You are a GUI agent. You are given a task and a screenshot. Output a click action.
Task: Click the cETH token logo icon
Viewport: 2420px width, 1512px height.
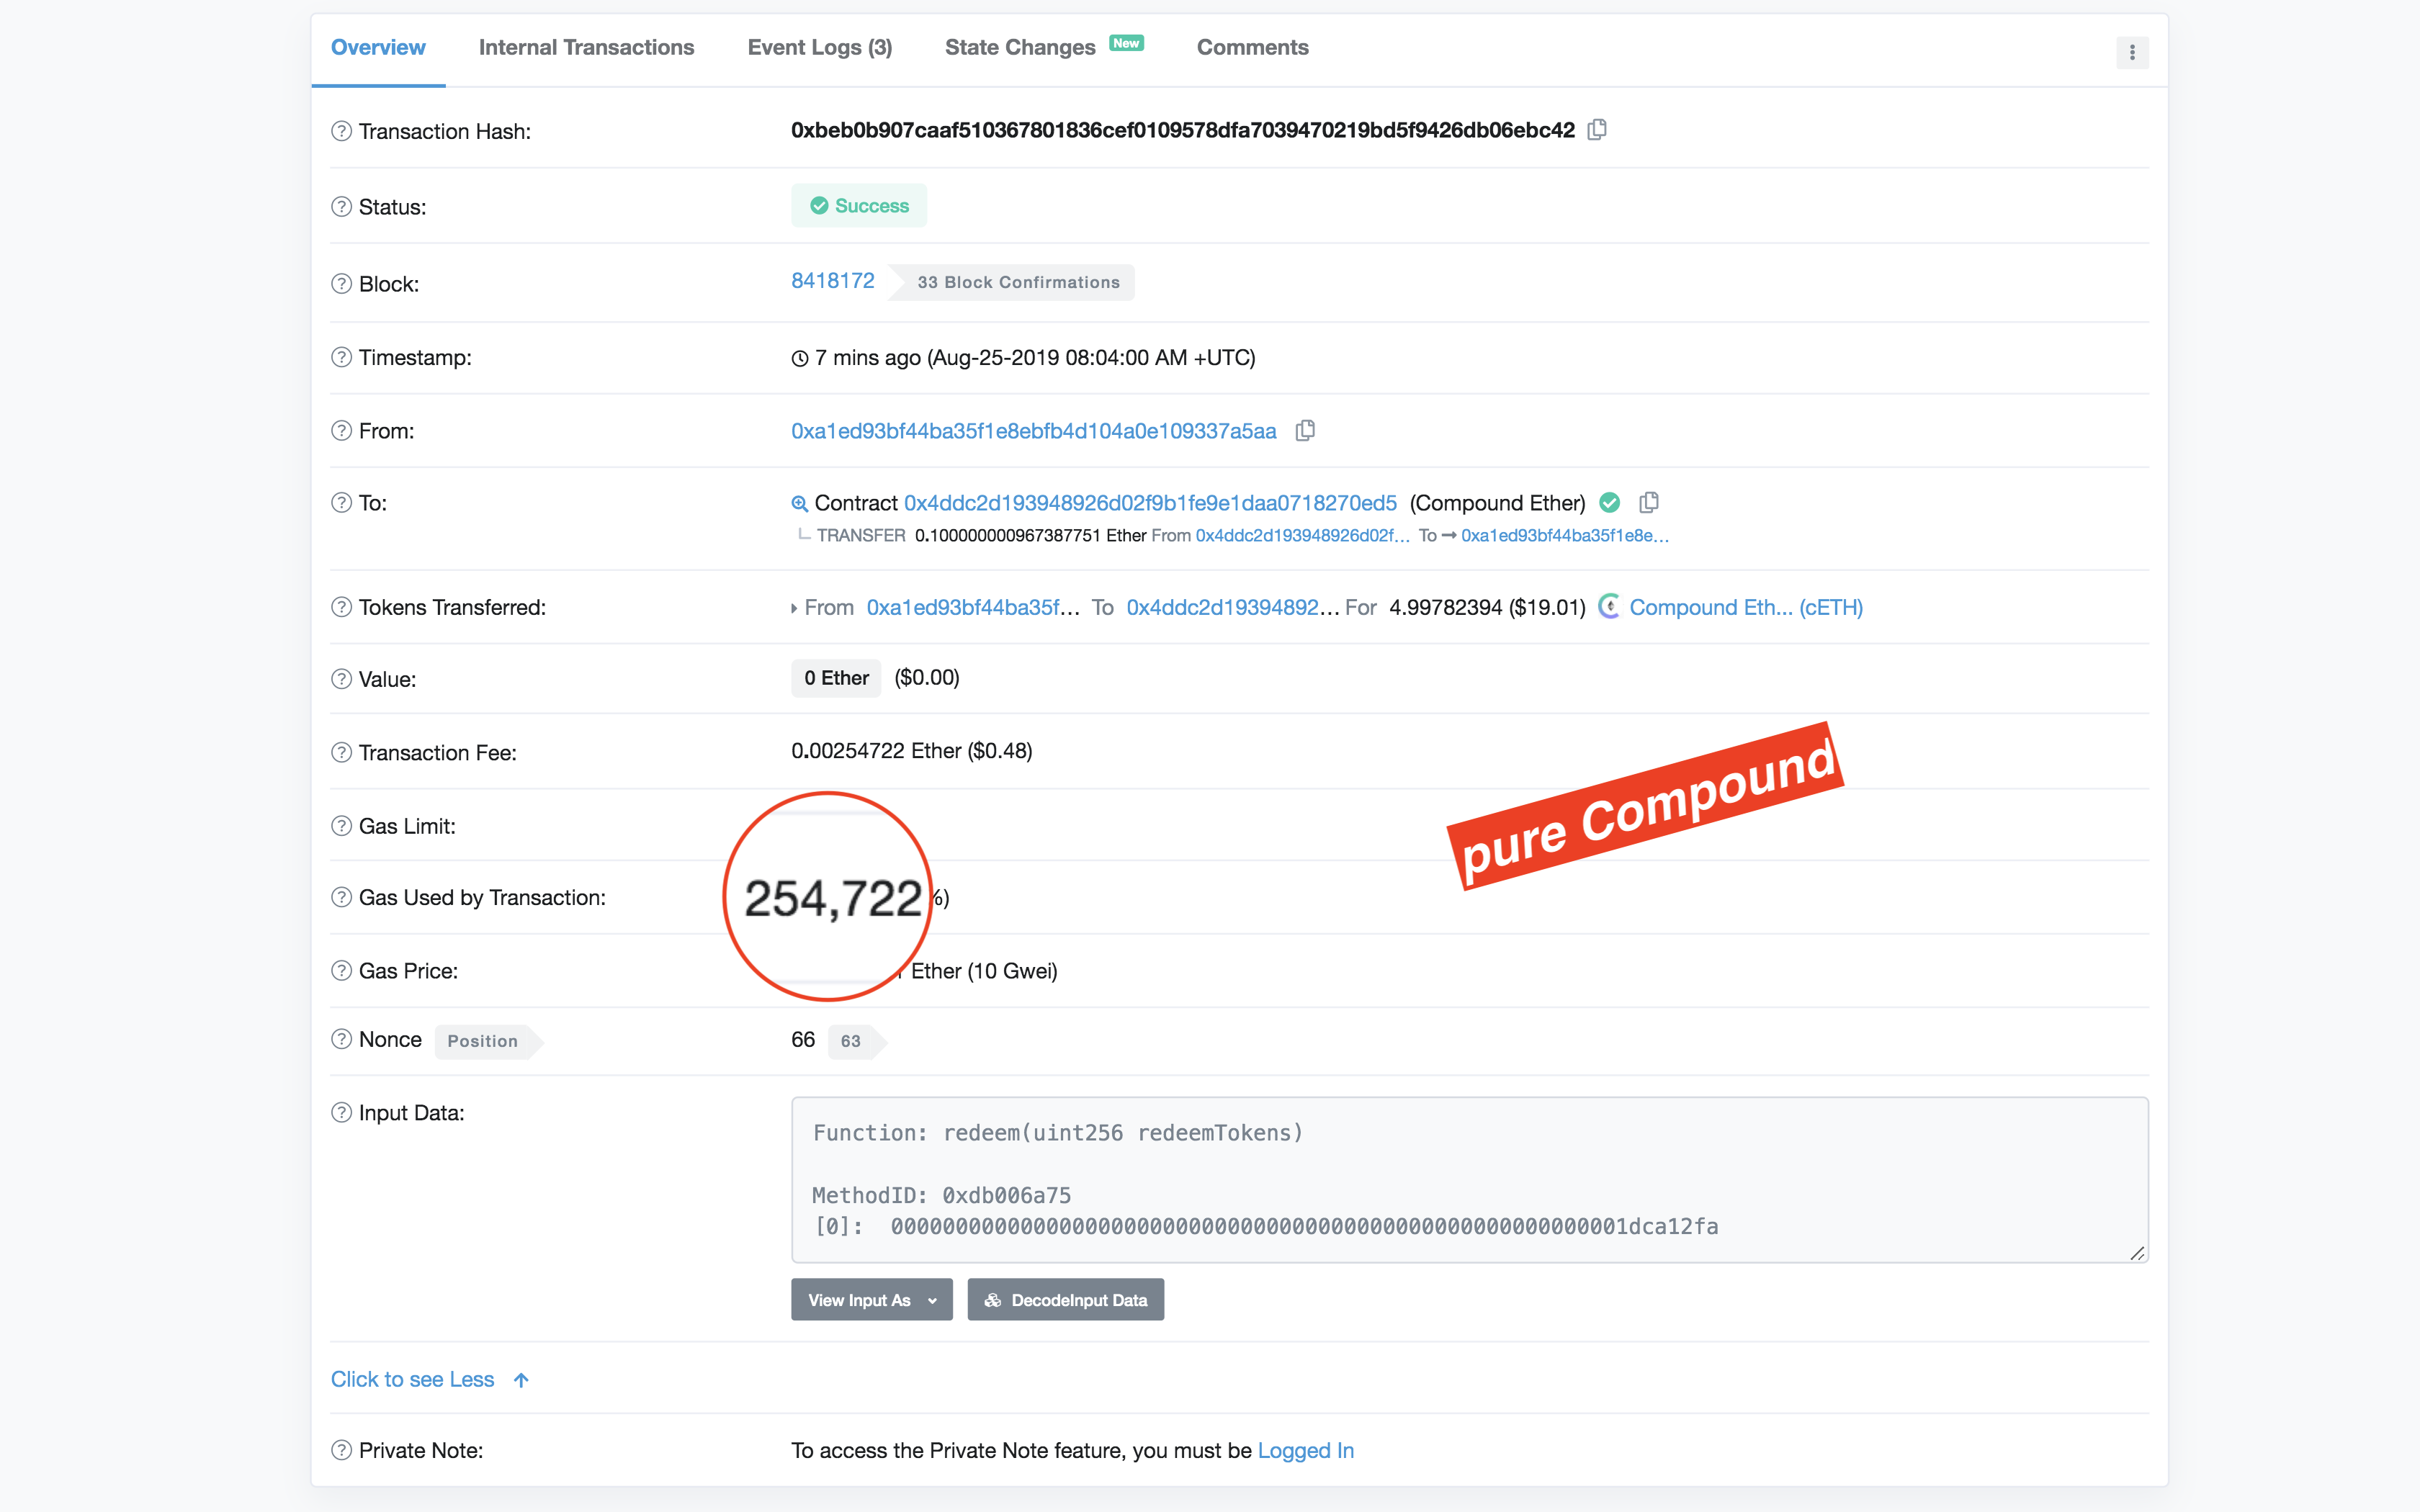1609,607
